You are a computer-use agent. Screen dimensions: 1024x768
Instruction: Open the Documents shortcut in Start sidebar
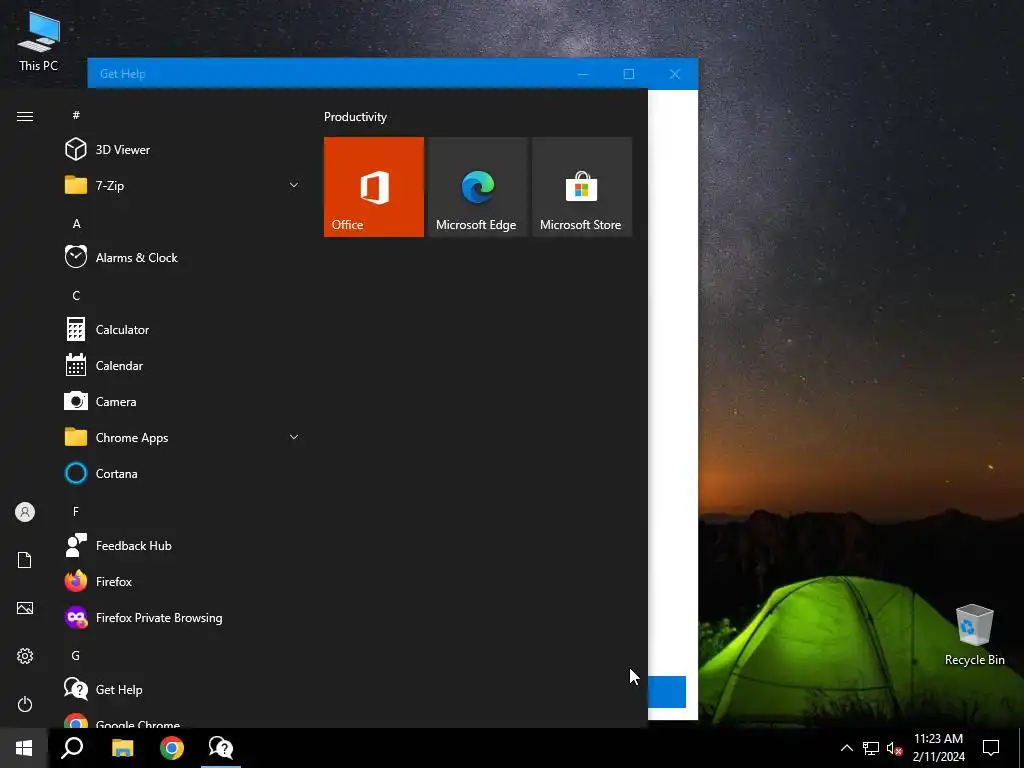pyautogui.click(x=25, y=560)
